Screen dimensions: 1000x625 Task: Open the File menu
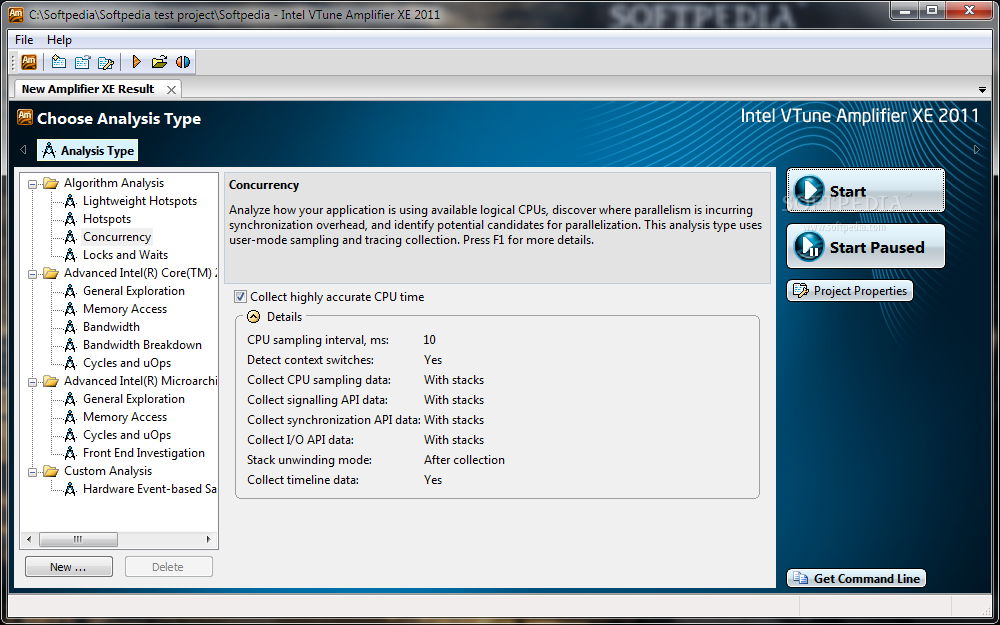[x=24, y=40]
